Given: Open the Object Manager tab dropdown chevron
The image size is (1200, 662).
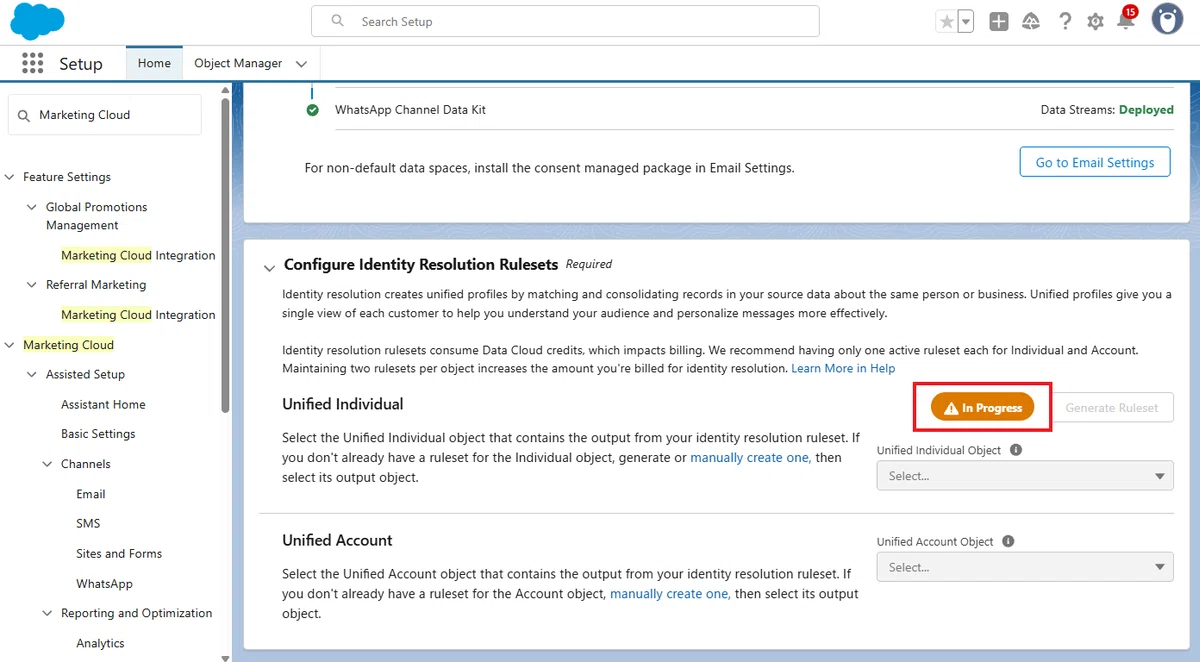Looking at the screenshot, I should tap(302, 64).
